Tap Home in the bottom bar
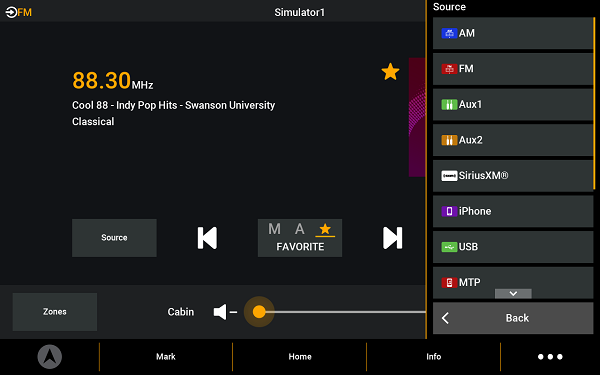 tap(300, 357)
